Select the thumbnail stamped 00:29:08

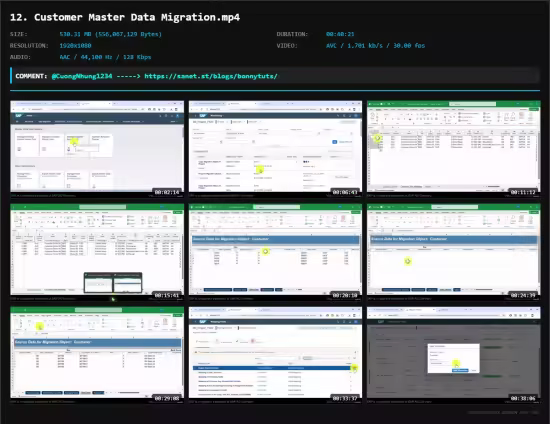(97, 355)
